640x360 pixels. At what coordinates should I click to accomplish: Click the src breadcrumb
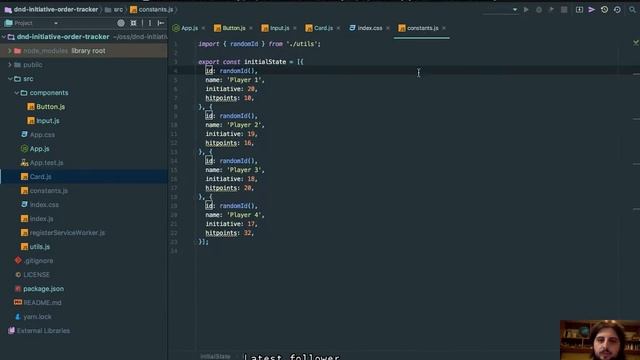point(114,9)
